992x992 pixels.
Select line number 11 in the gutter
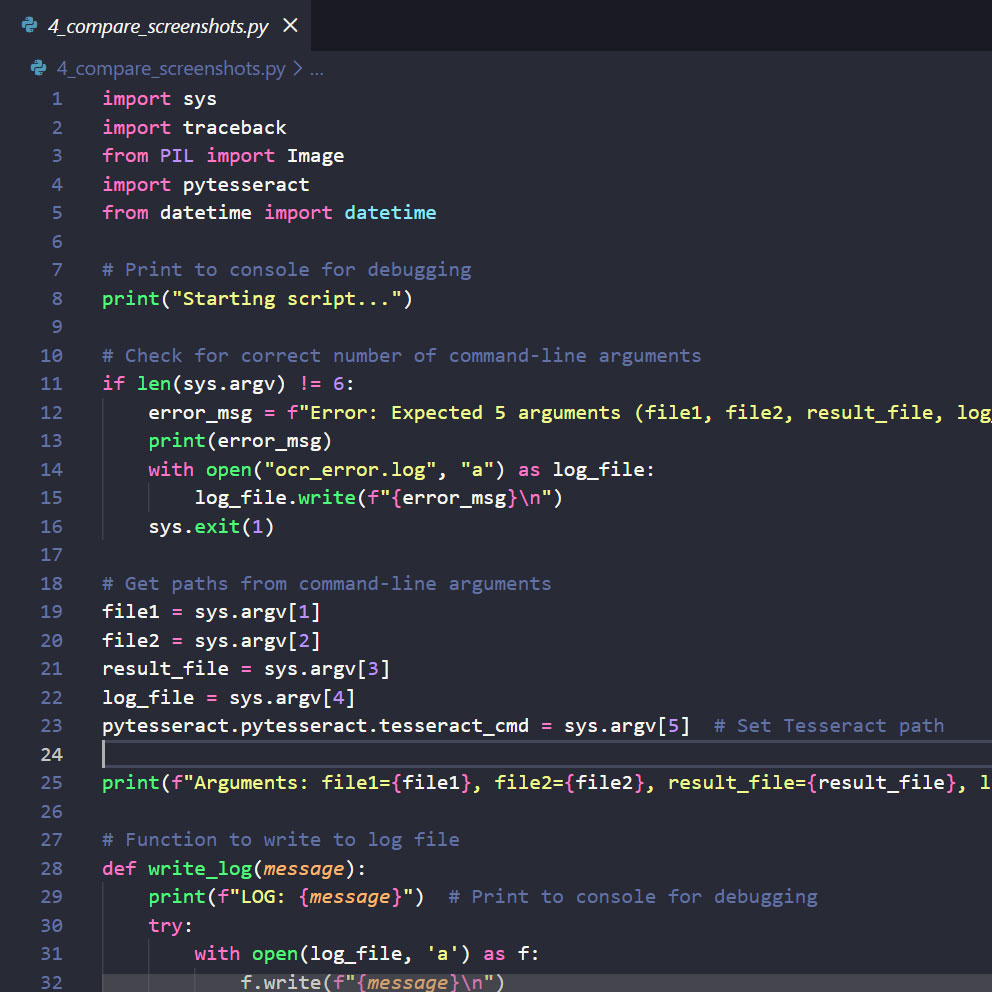(x=51, y=384)
